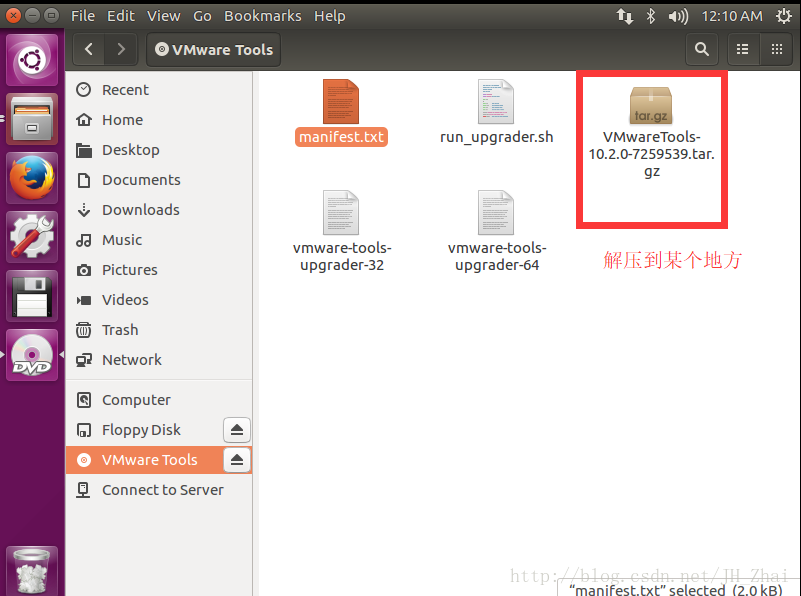Open the Go menu
This screenshot has width=801, height=596.
[x=202, y=16]
